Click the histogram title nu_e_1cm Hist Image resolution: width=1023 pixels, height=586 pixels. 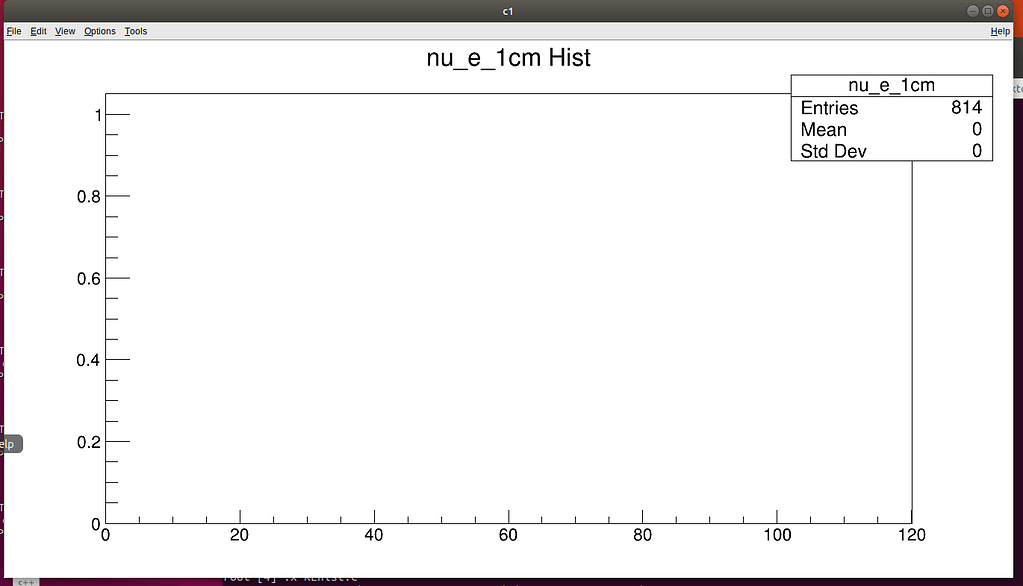(x=507, y=58)
